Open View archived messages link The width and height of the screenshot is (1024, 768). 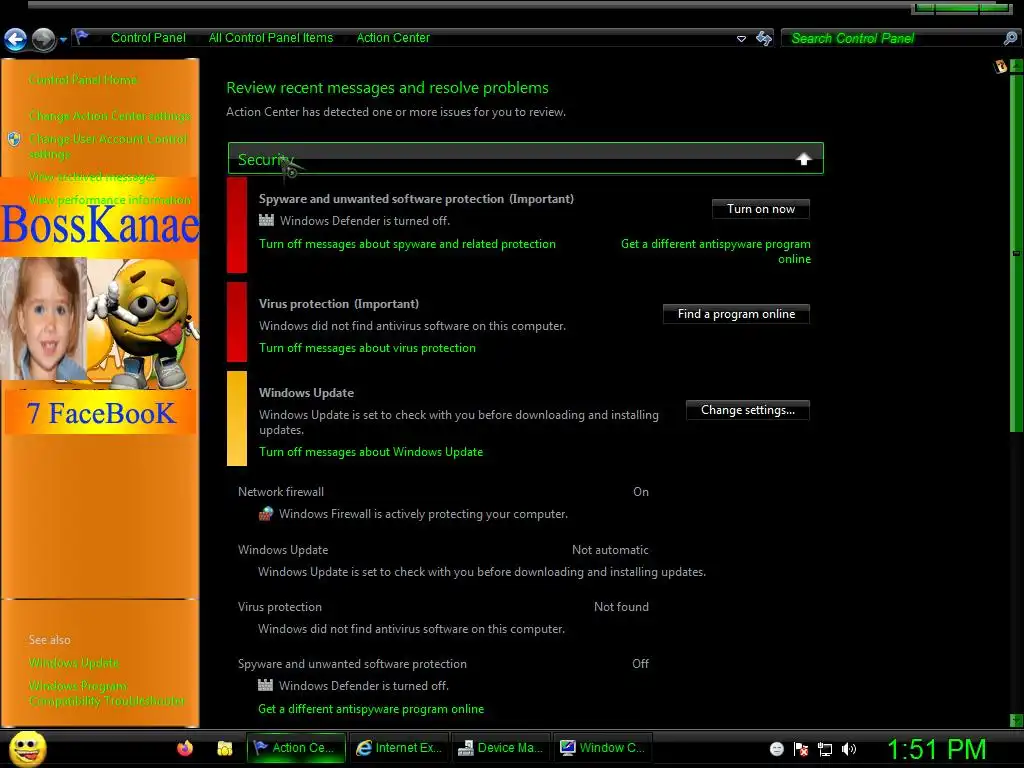coord(92,177)
